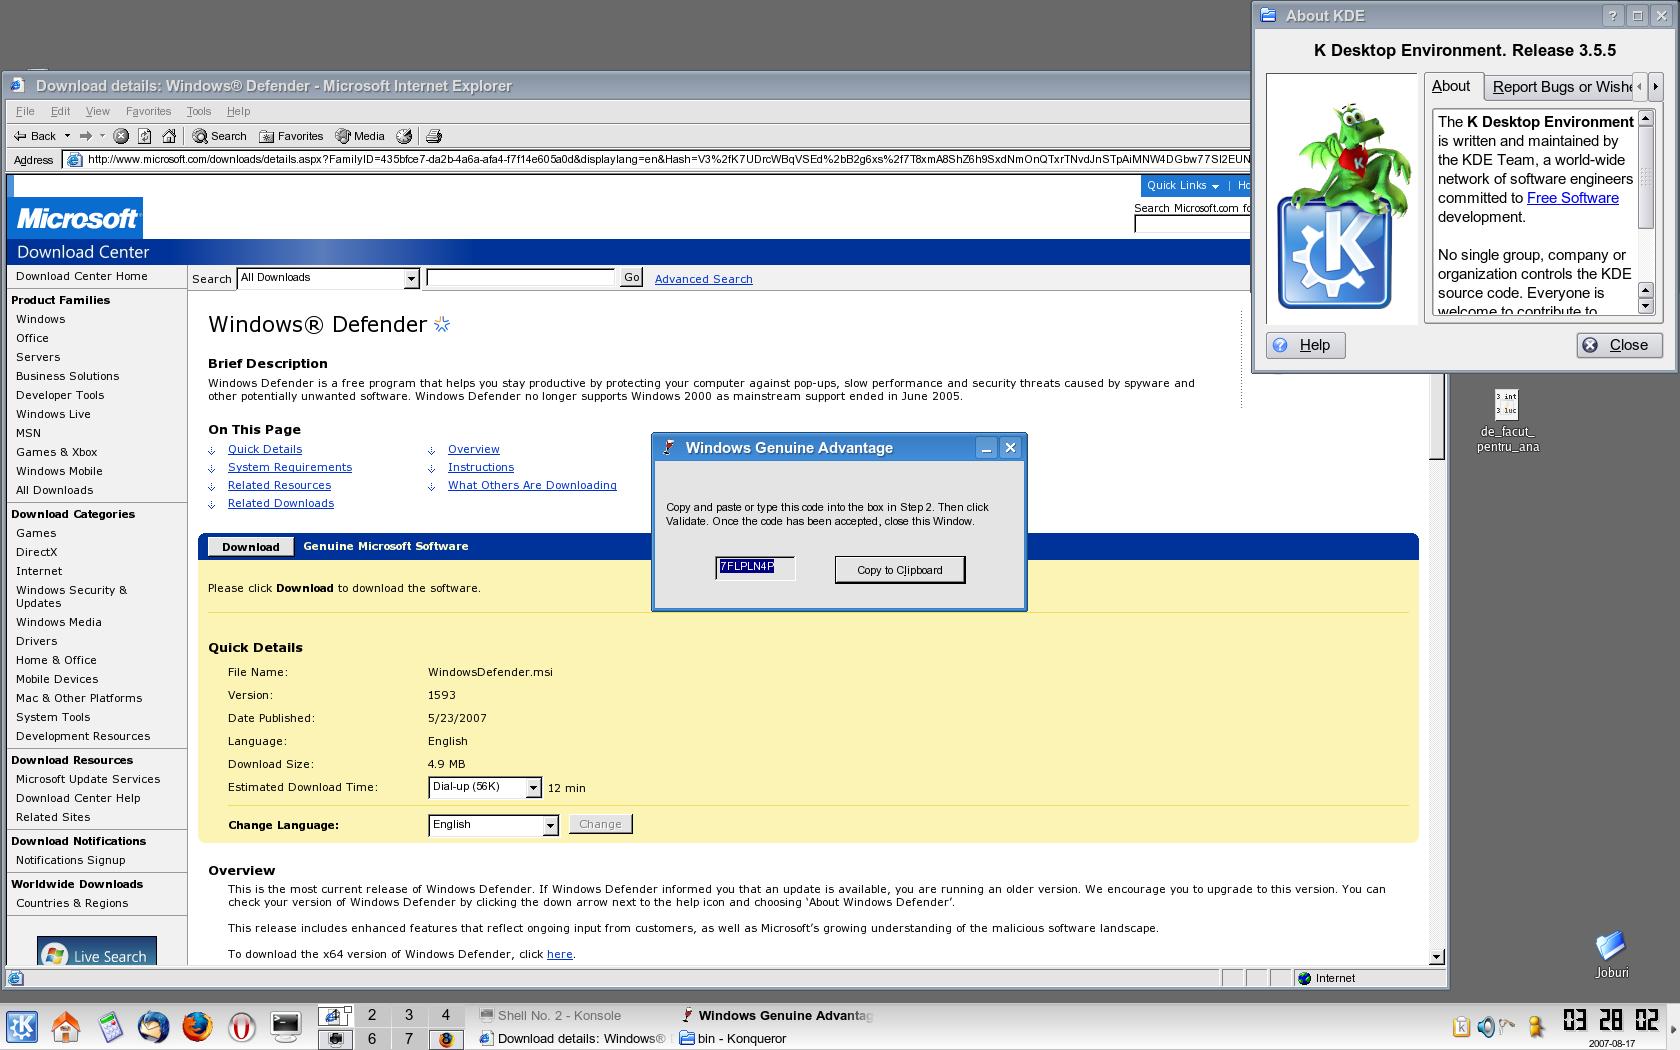Switch to virtual desktop 3 in pager
Image resolution: width=1680 pixels, height=1050 pixels.
pos(408,1015)
